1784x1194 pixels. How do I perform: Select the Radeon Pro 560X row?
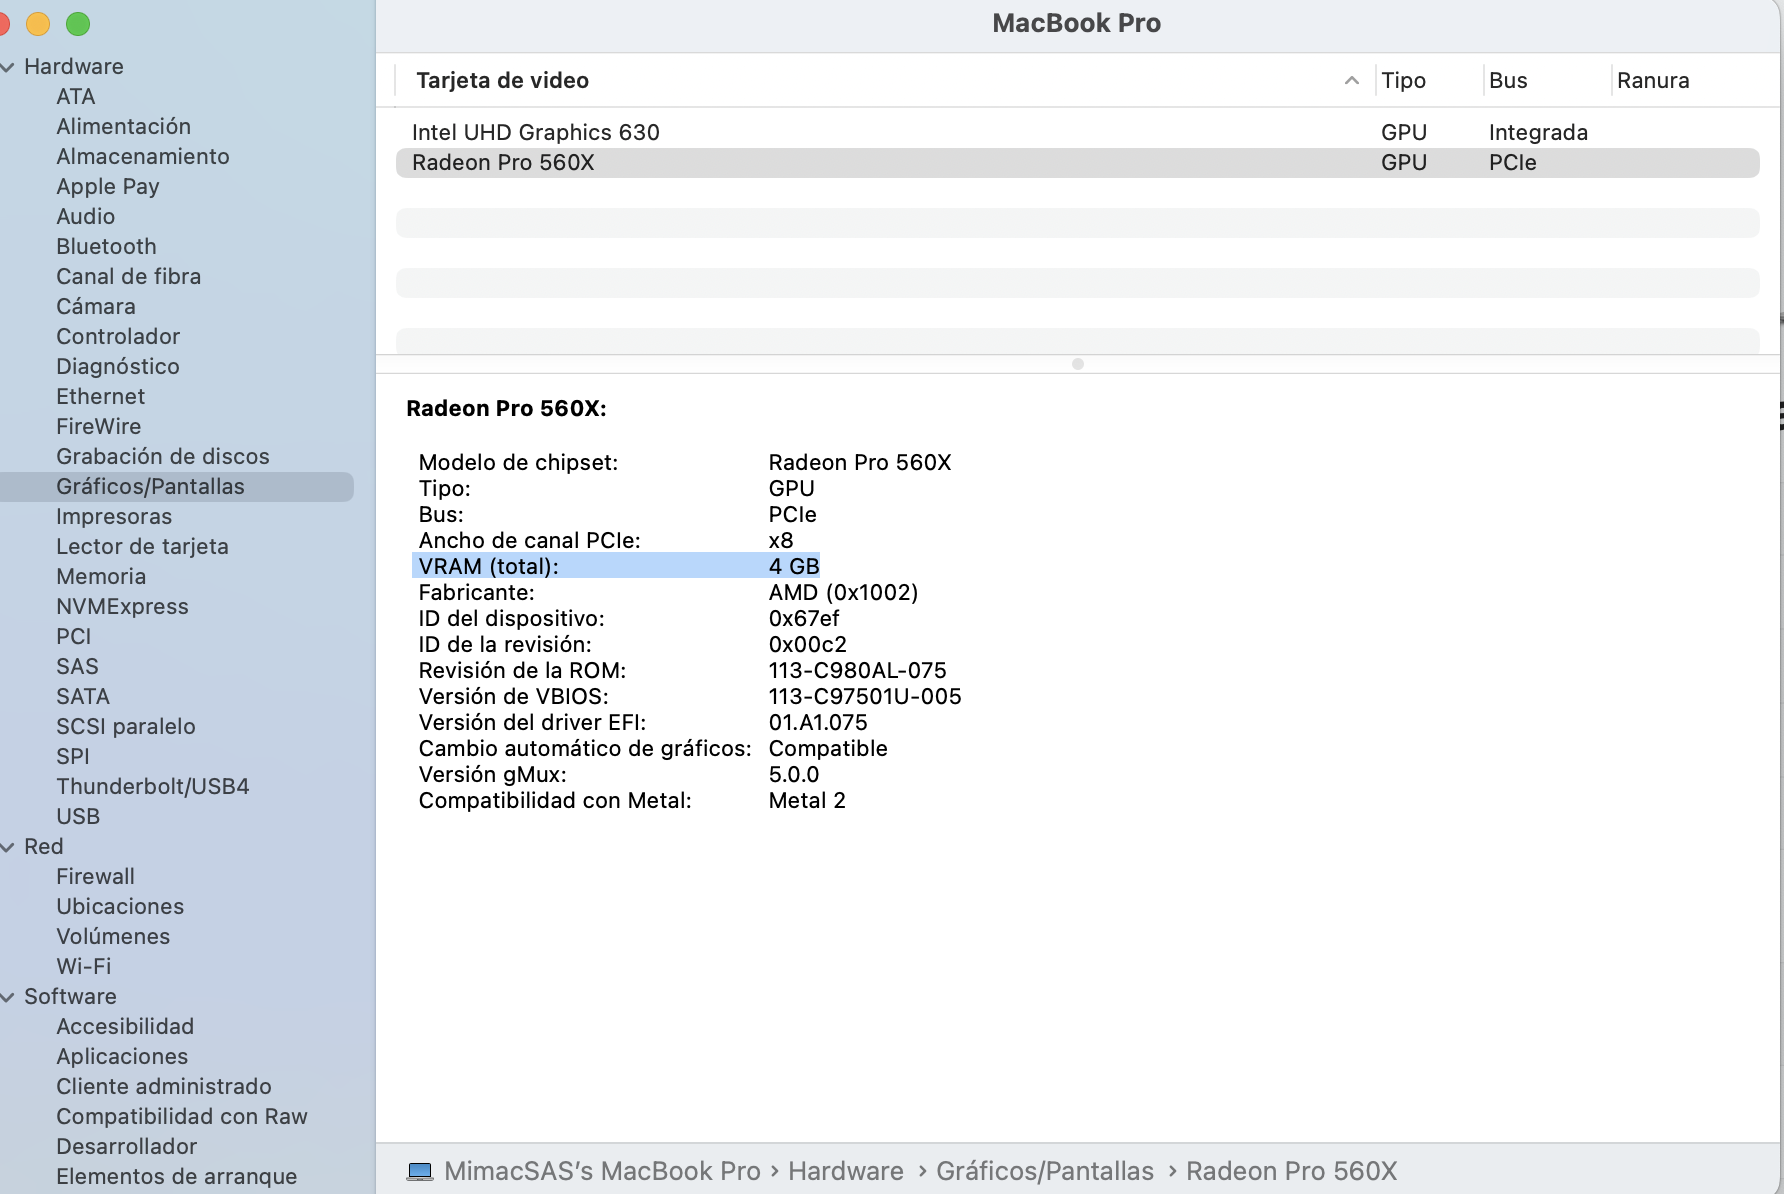click(503, 163)
